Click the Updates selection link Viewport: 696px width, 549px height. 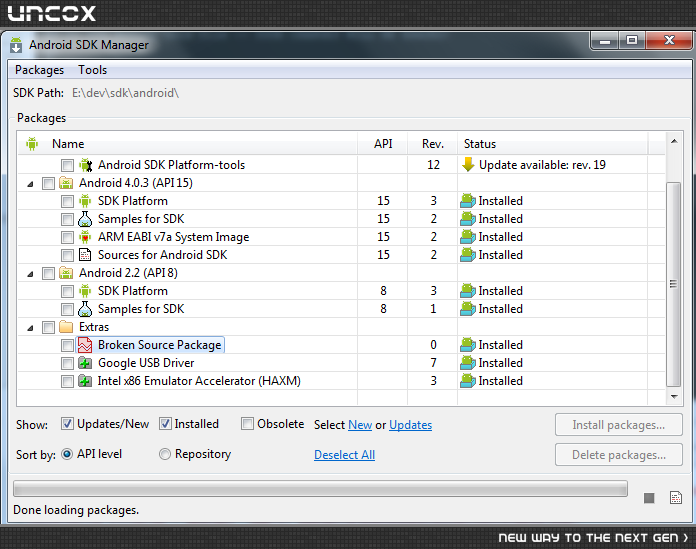[411, 425]
